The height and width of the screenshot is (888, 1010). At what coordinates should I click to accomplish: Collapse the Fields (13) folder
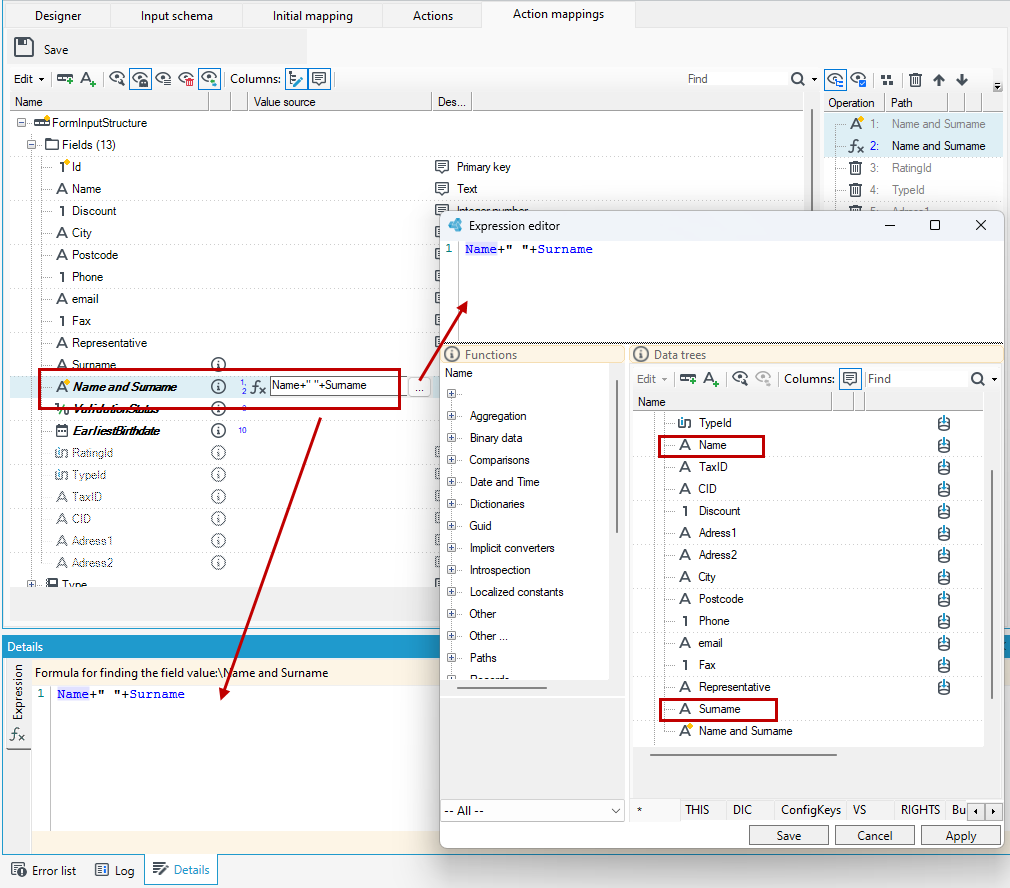pyautogui.click(x=31, y=144)
